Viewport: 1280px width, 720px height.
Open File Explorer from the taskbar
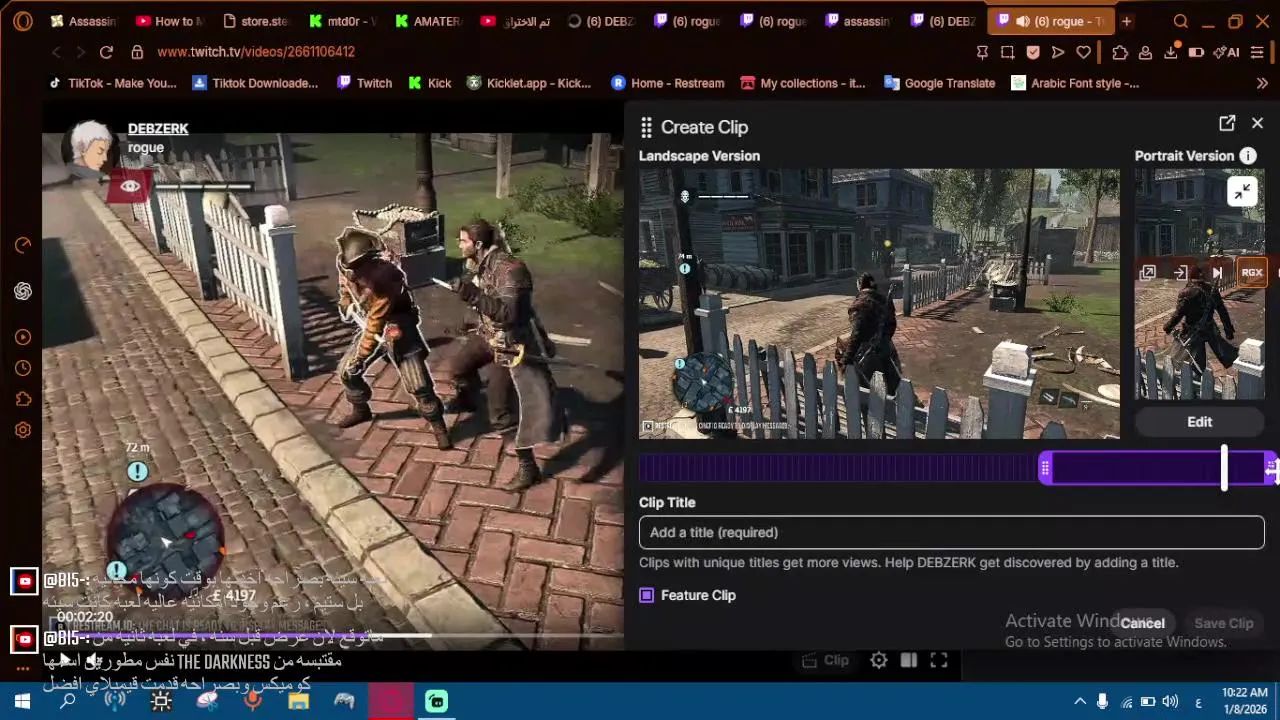(x=298, y=702)
